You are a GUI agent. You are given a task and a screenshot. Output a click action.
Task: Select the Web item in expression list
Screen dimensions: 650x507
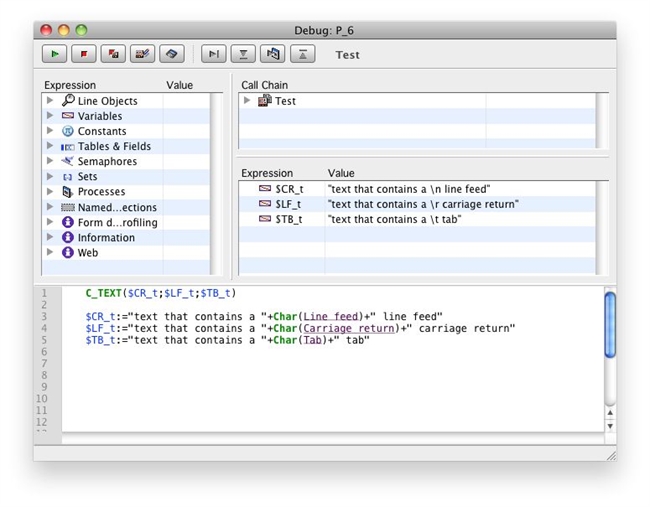click(88, 253)
